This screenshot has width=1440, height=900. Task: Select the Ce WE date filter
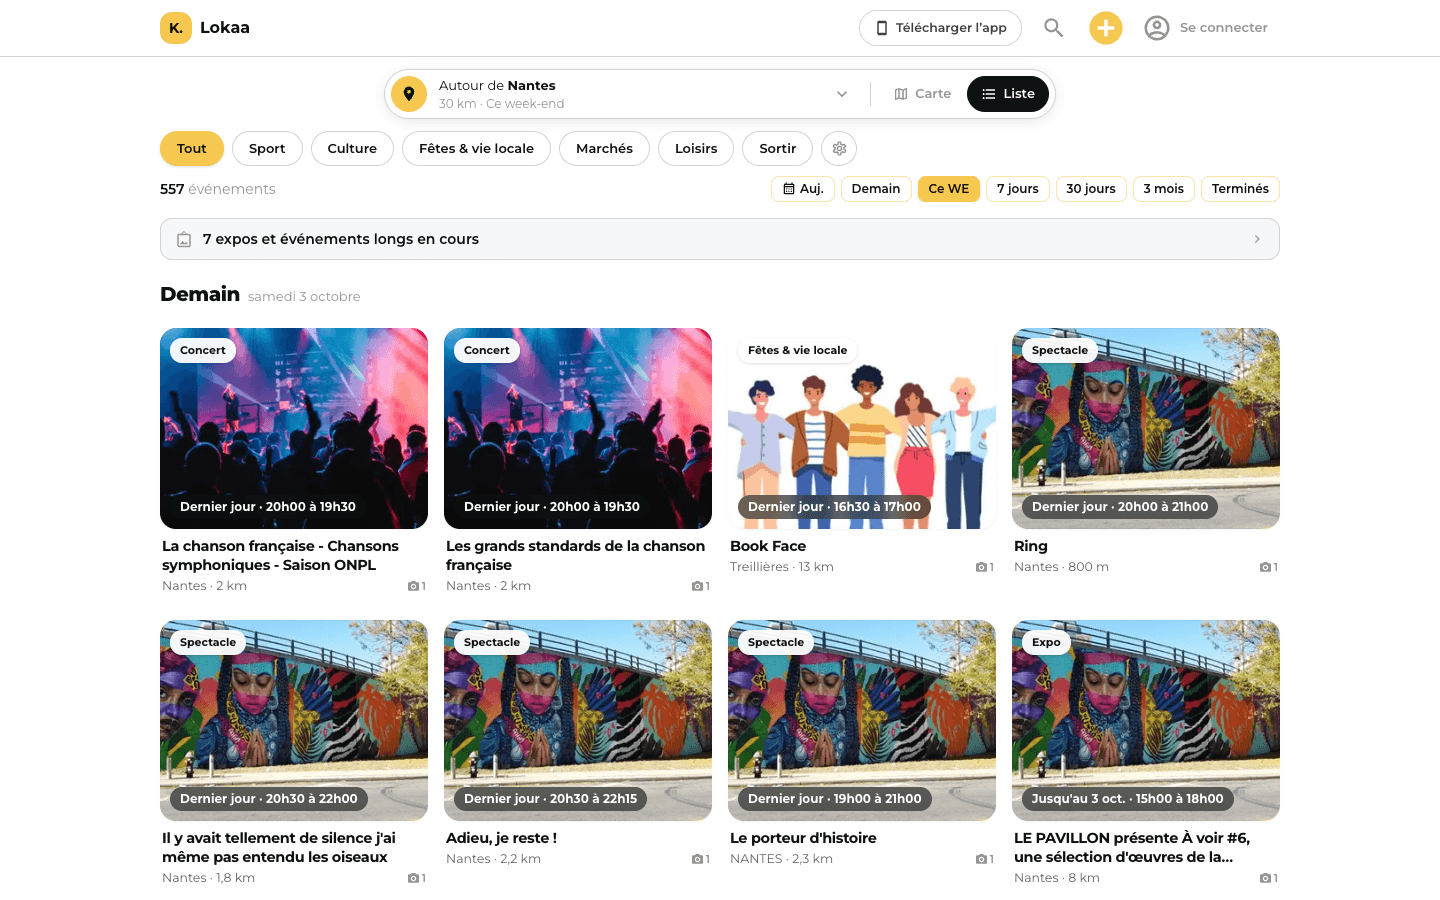pyautogui.click(x=949, y=189)
